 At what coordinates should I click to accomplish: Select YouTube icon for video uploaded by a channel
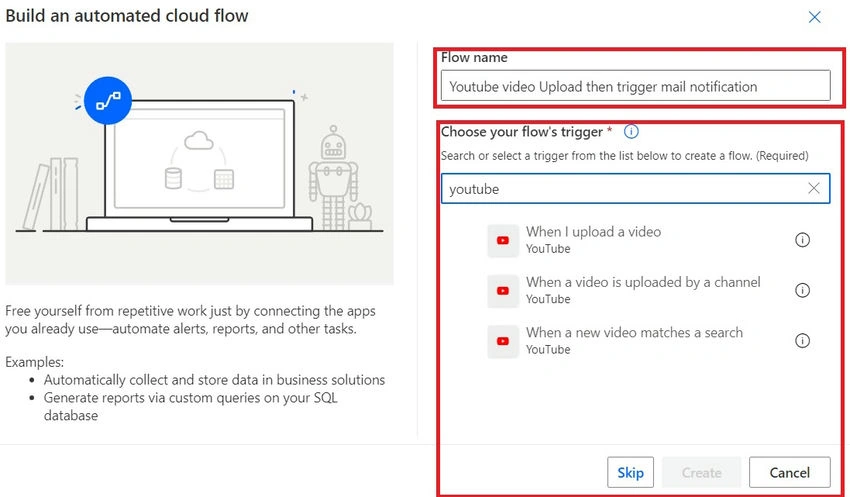pos(503,291)
